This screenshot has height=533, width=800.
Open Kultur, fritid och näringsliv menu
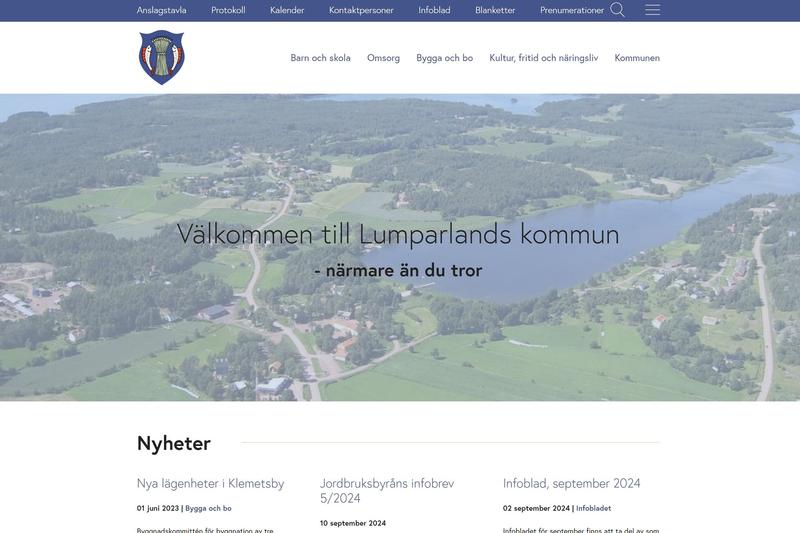[543, 58]
